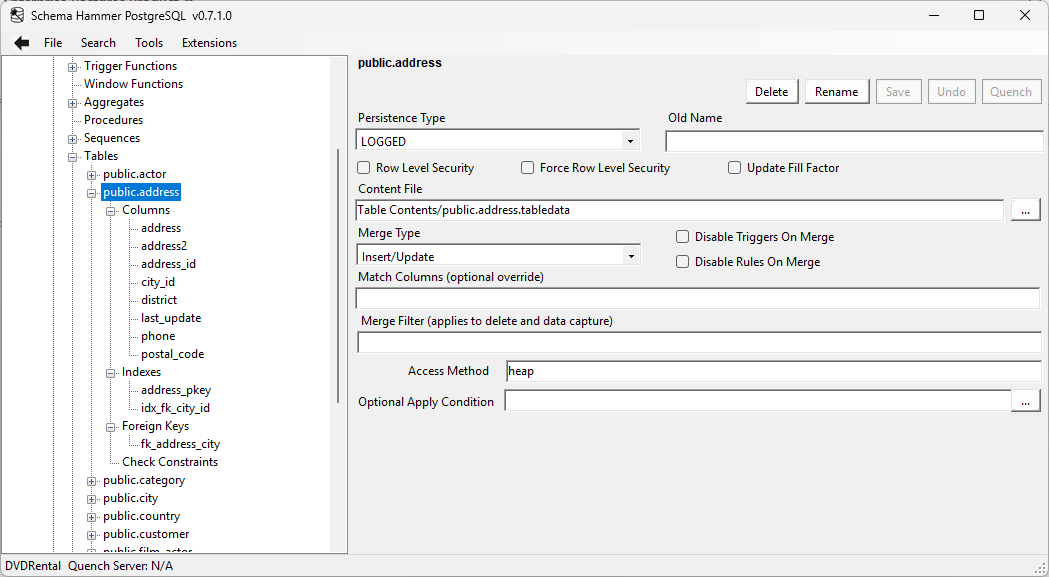Screen dimensions: 1049x577
Task: Check Disable Rules On Merge
Action: pyautogui.click(x=682, y=261)
